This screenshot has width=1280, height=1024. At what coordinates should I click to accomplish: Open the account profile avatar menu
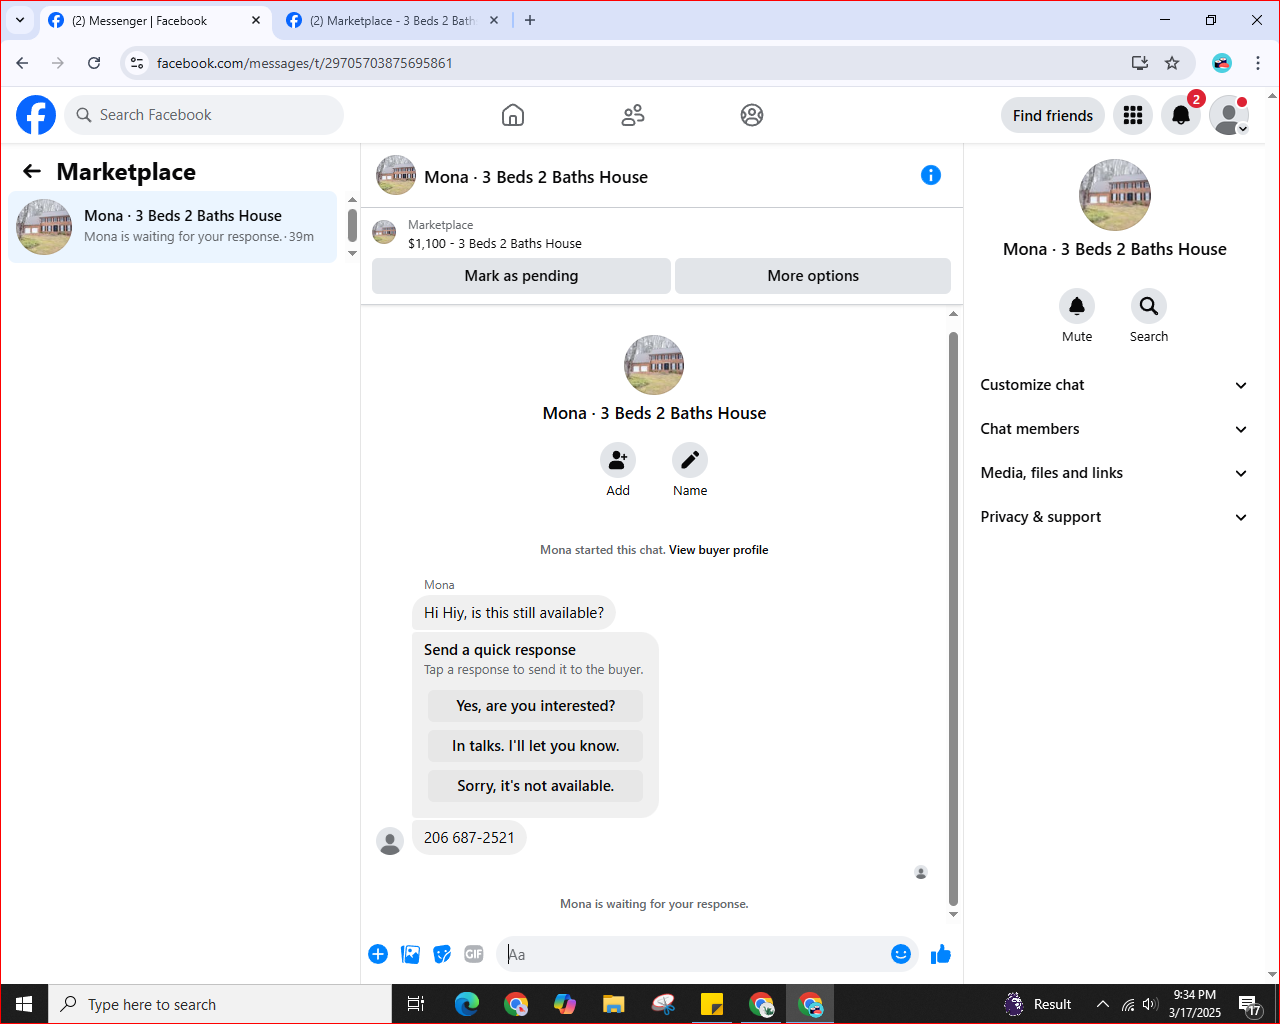coord(1229,115)
